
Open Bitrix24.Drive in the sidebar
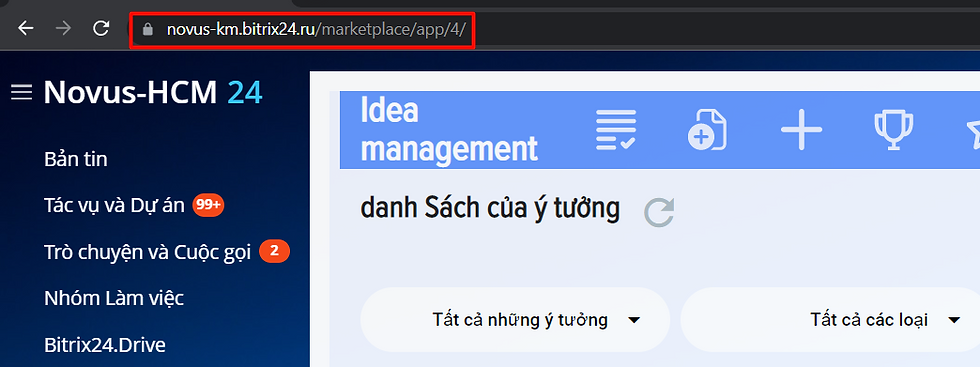(x=104, y=344)
